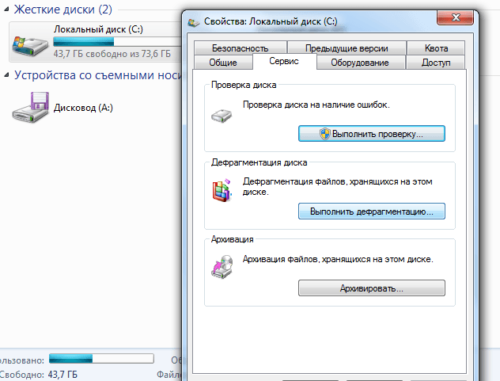Click the C: drive usage bar
Viewport: 500px width, 381px height.
pos(117,42)
